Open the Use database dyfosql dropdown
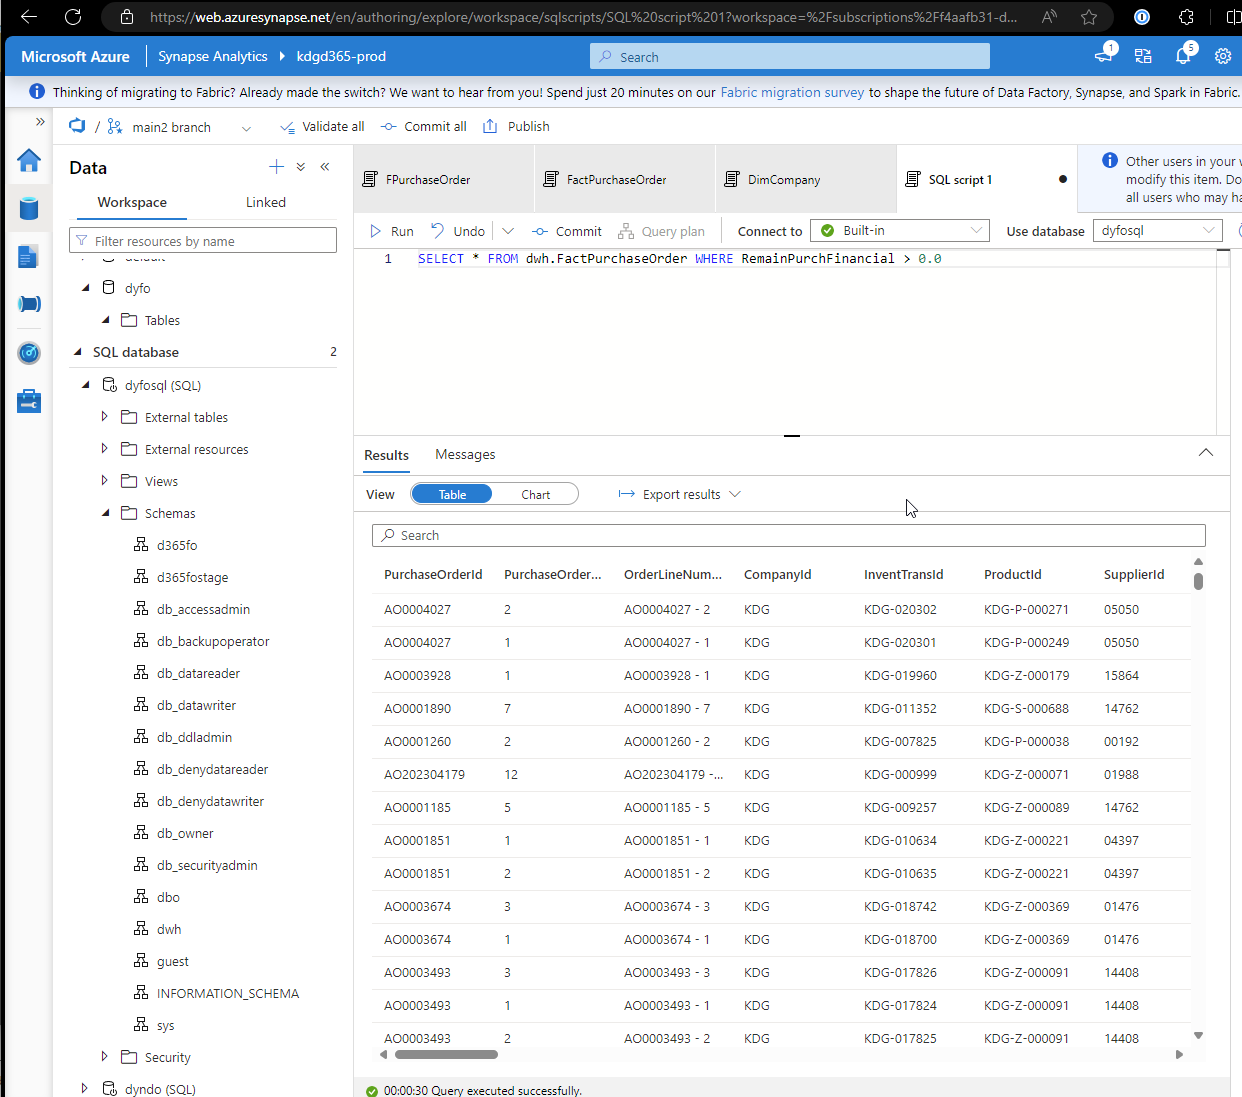 tap(1158, 230)
